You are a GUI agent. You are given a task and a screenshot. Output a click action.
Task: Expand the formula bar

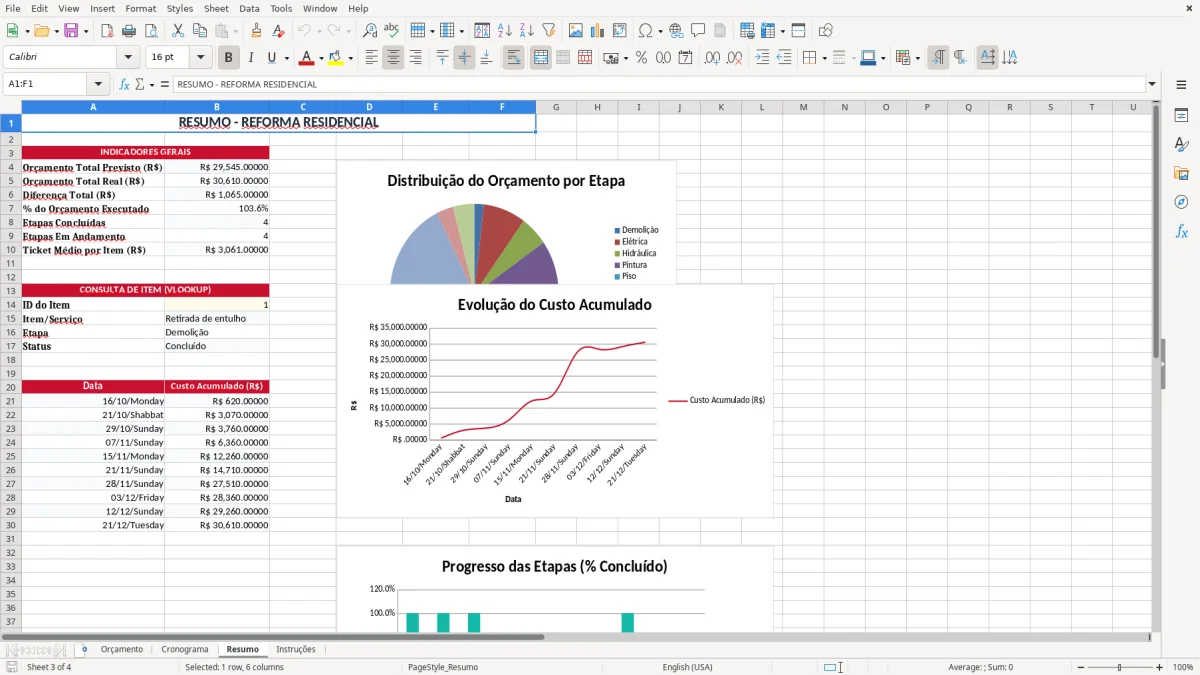[x=1153, y=84]
